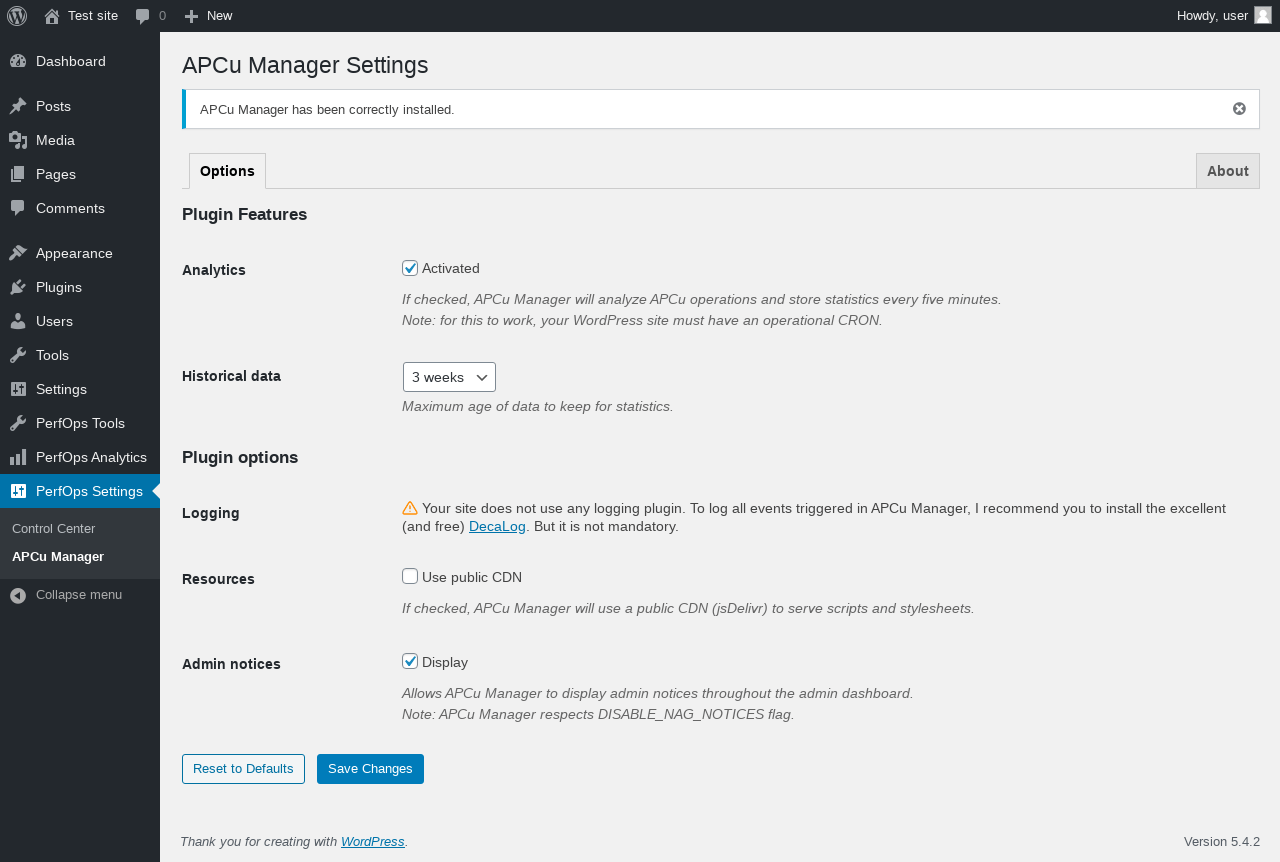Click the Test site home icon
The image size is (1280, 862).
(52, 16)
